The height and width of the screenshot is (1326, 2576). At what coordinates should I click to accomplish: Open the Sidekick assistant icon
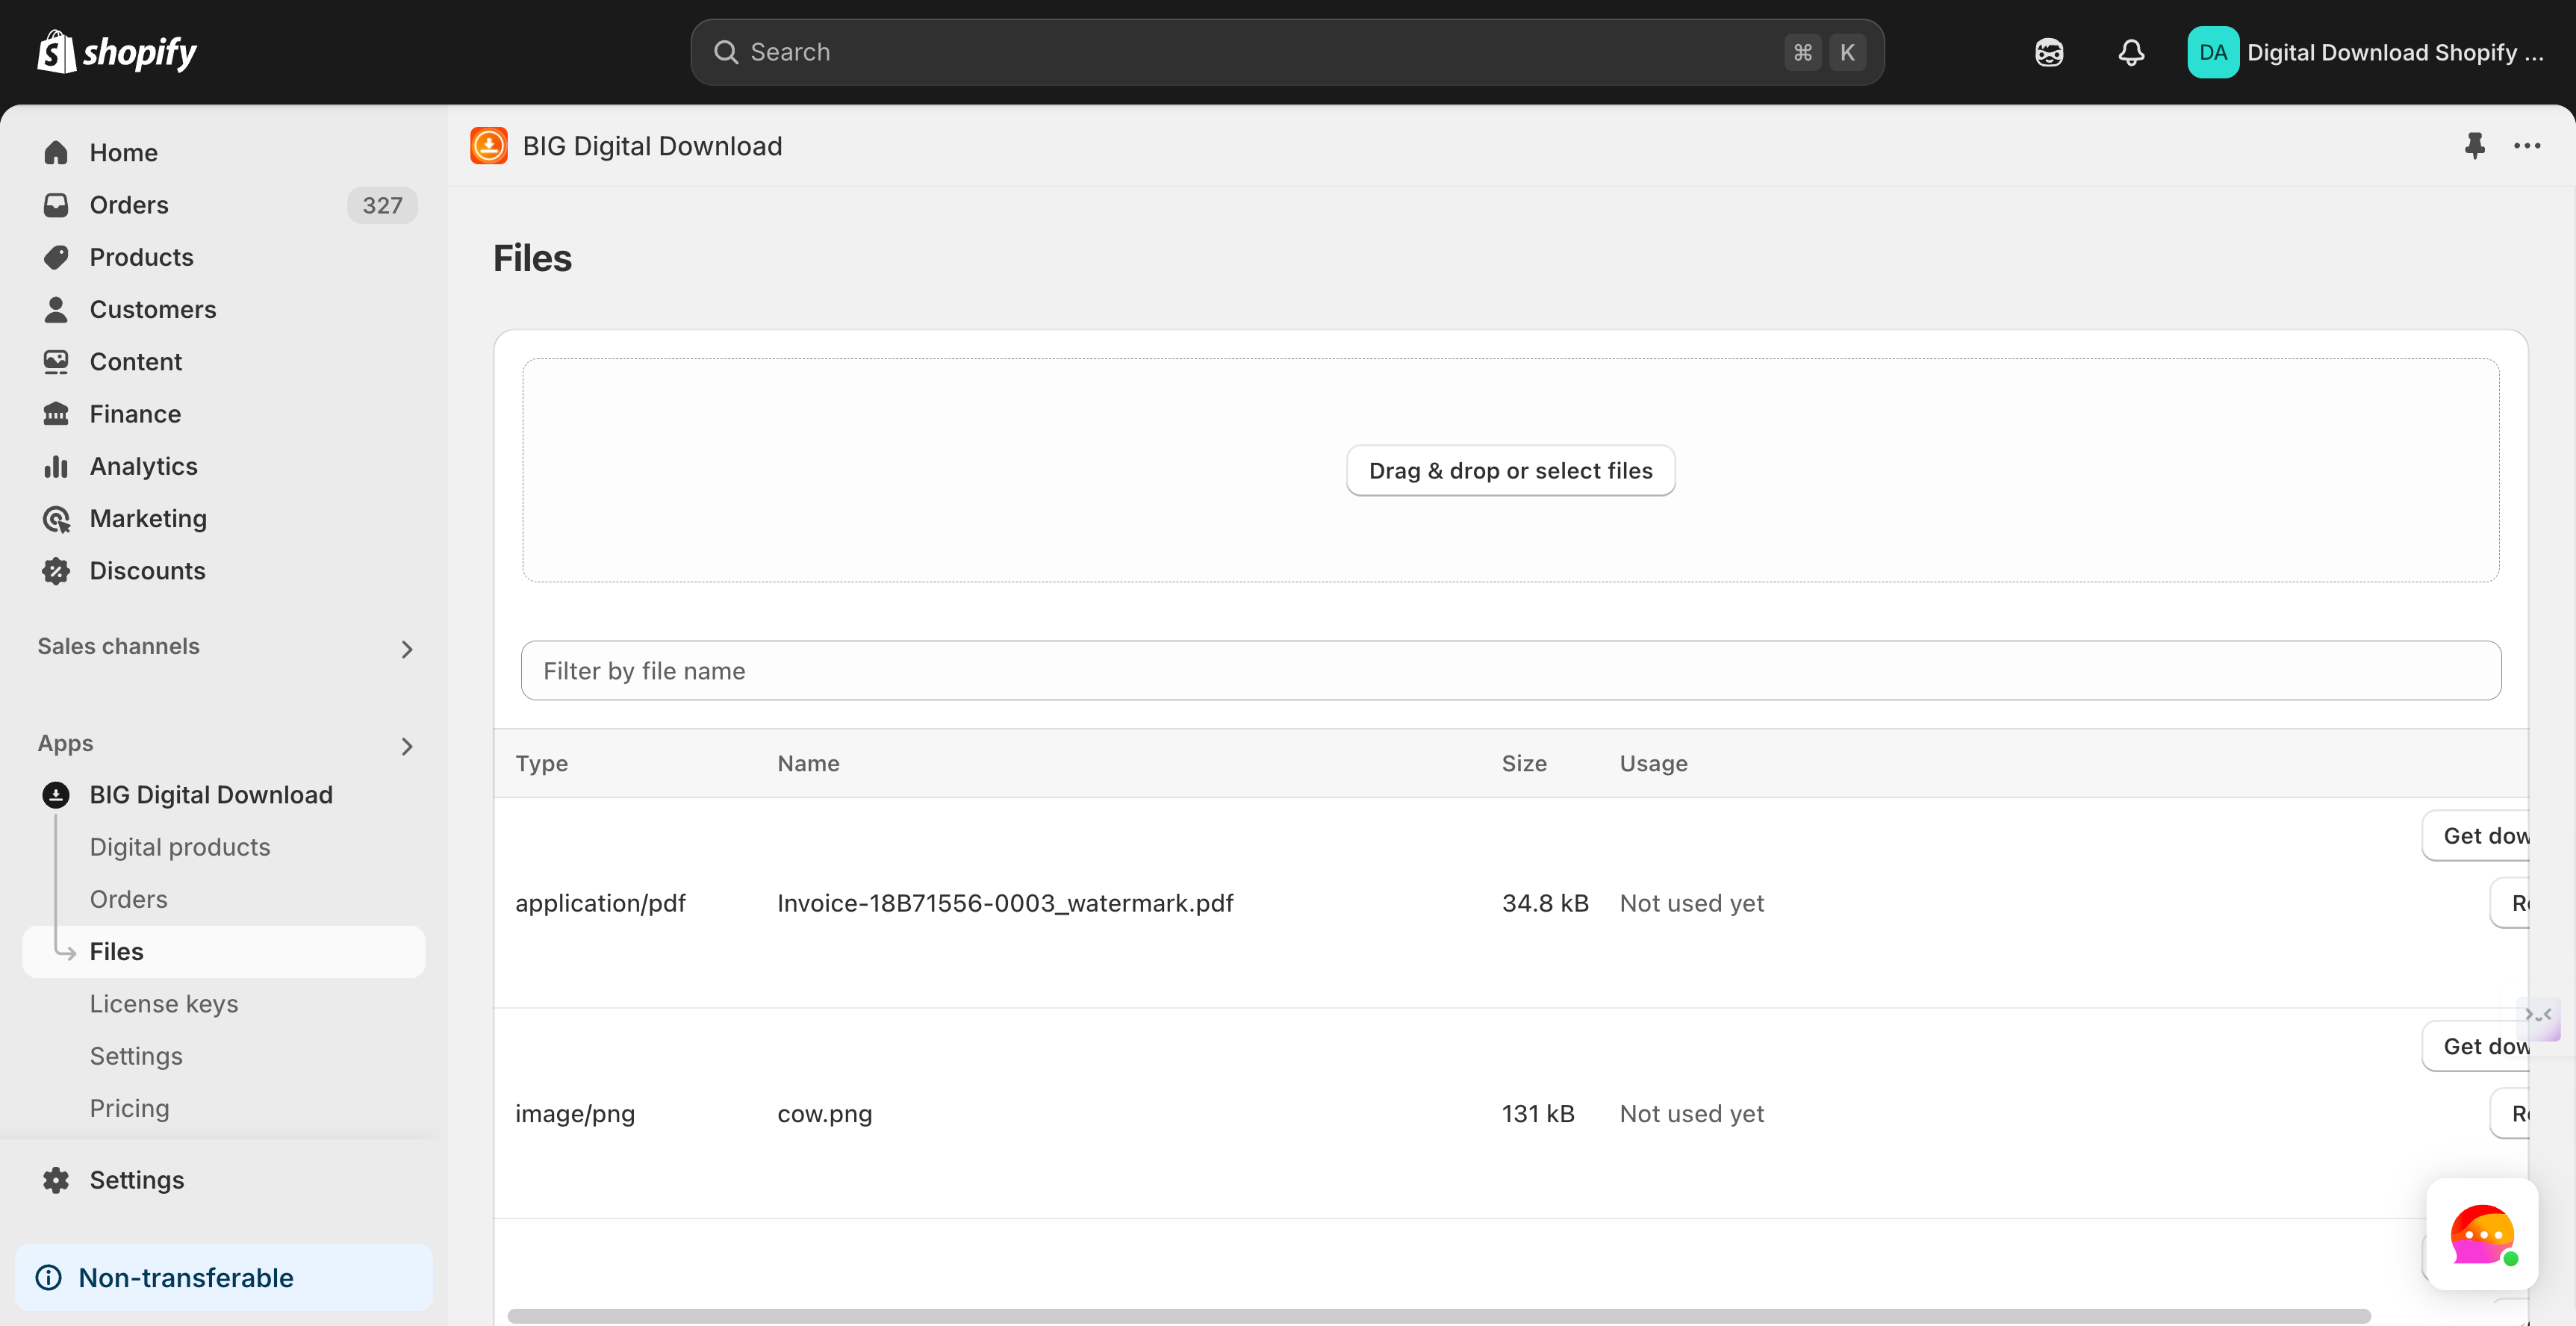[2049, 52]
